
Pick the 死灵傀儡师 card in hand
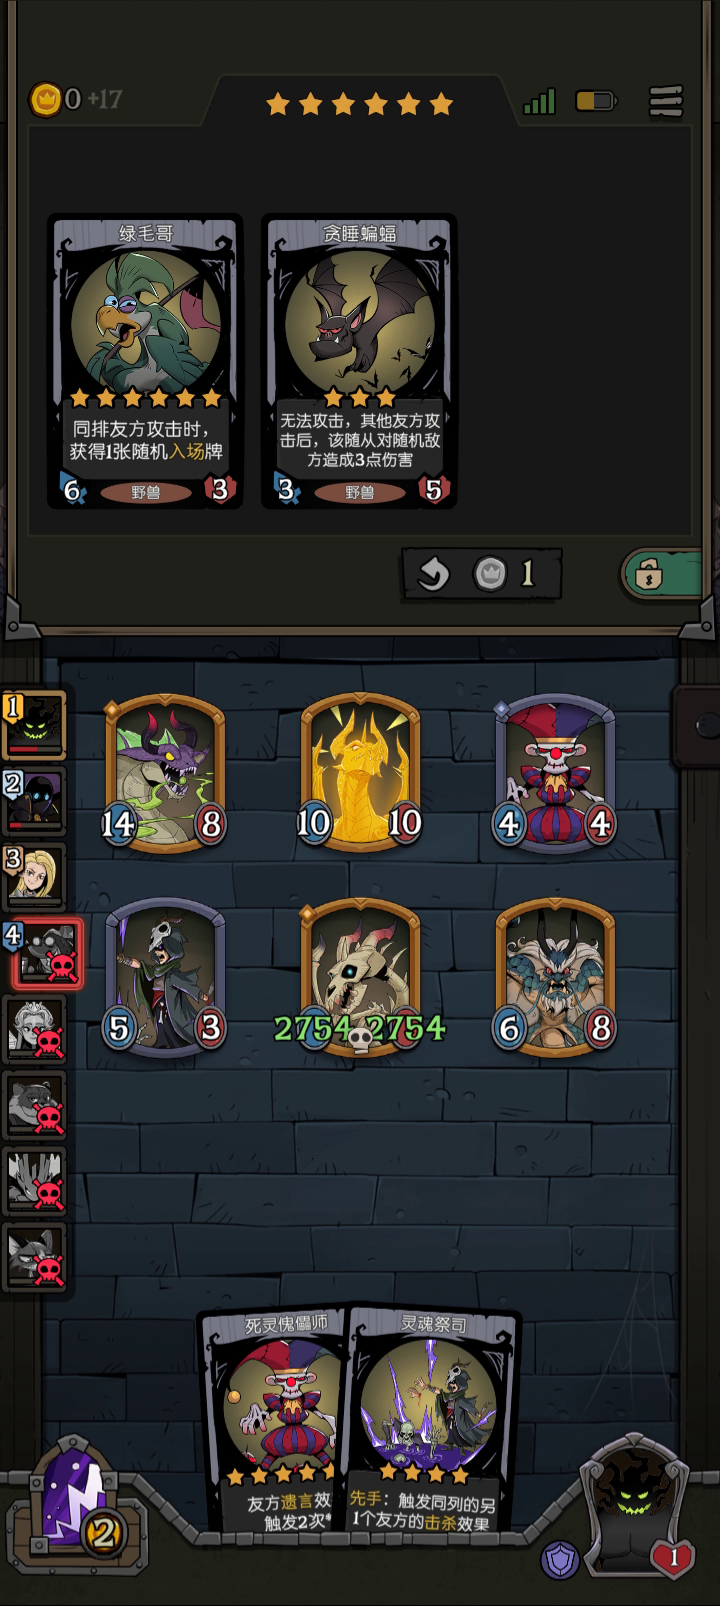276,1420
